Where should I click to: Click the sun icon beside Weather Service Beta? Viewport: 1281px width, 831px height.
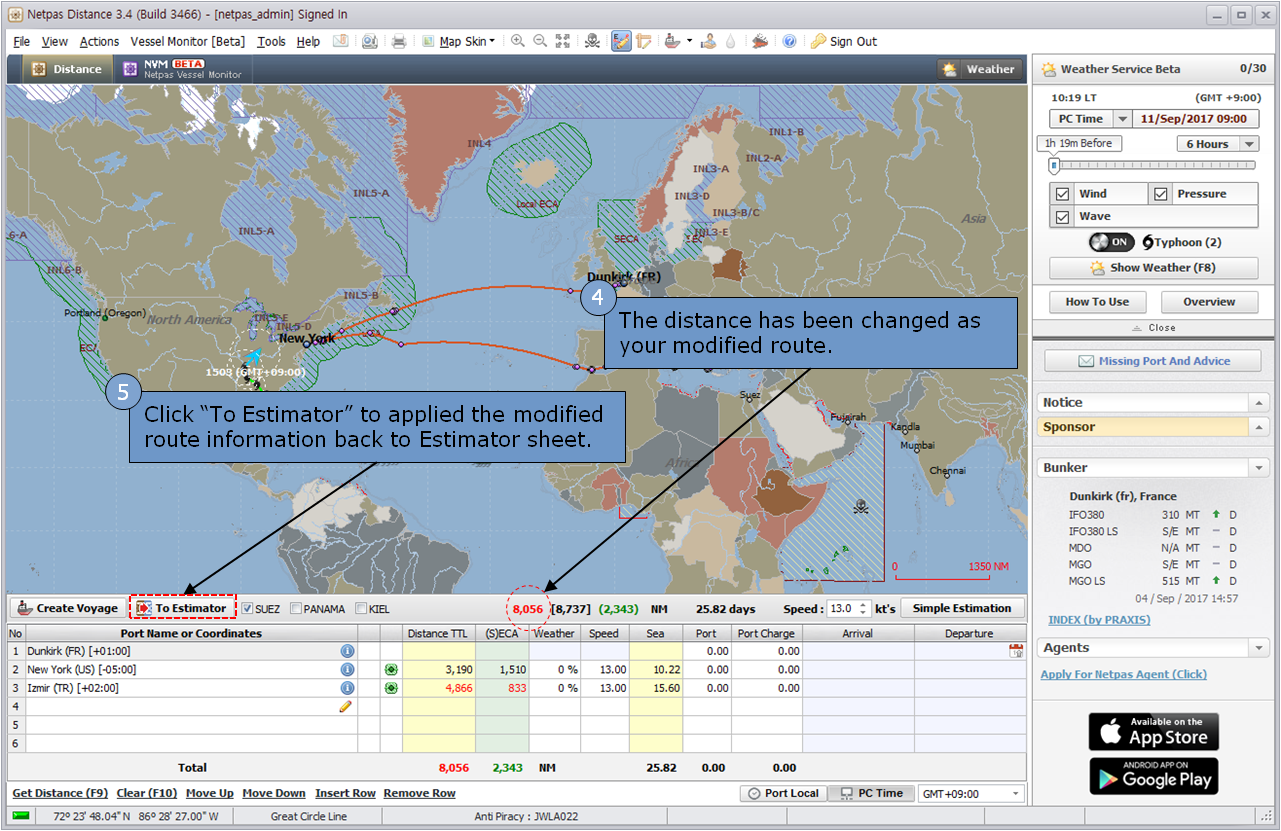click(1049, 69)
